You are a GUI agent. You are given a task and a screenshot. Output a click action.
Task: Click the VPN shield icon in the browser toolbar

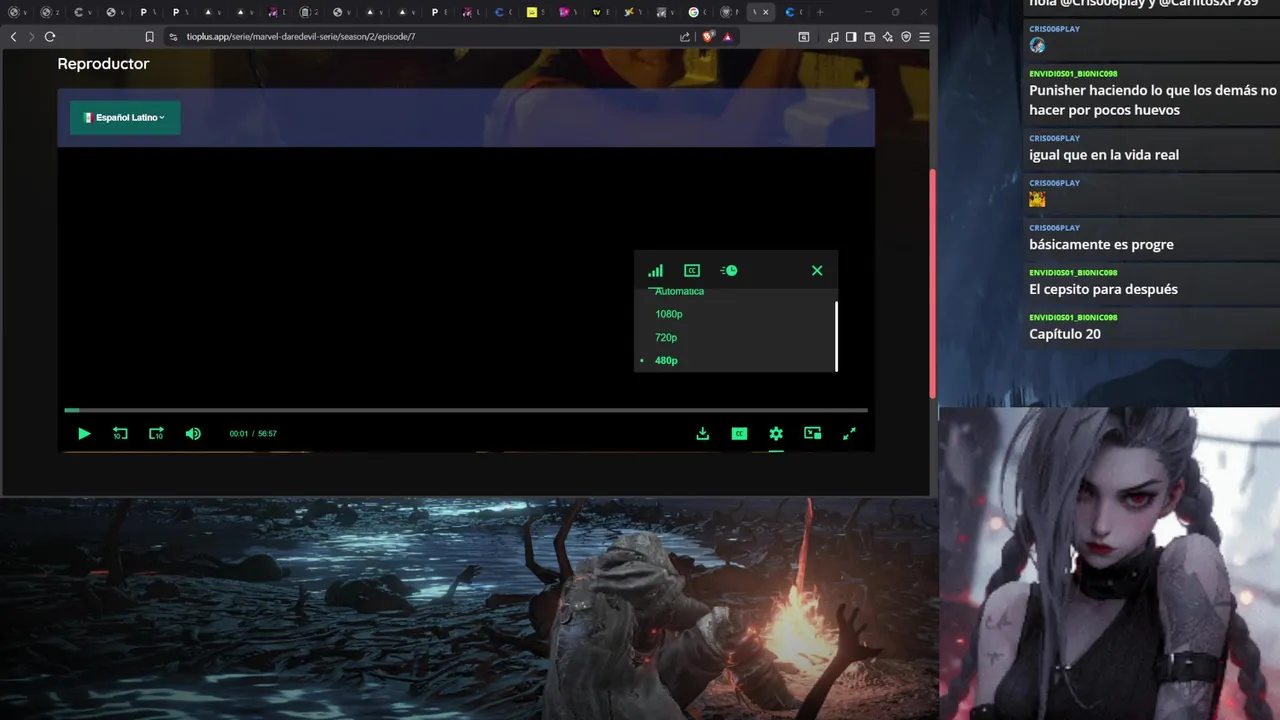906,37
